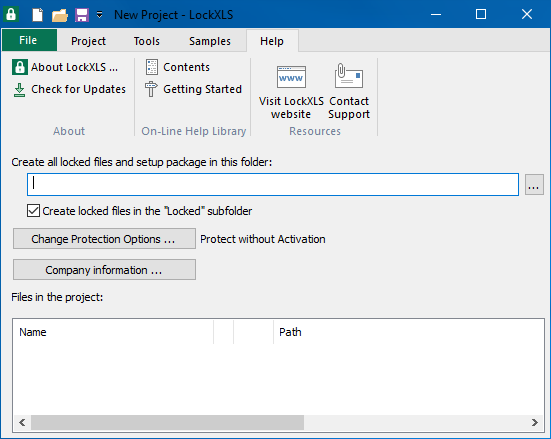Screen dimensions: 551x439
Task: Toggle 'Create locked files in Locked subfolder' checkbox
Action: pos(33,211)
